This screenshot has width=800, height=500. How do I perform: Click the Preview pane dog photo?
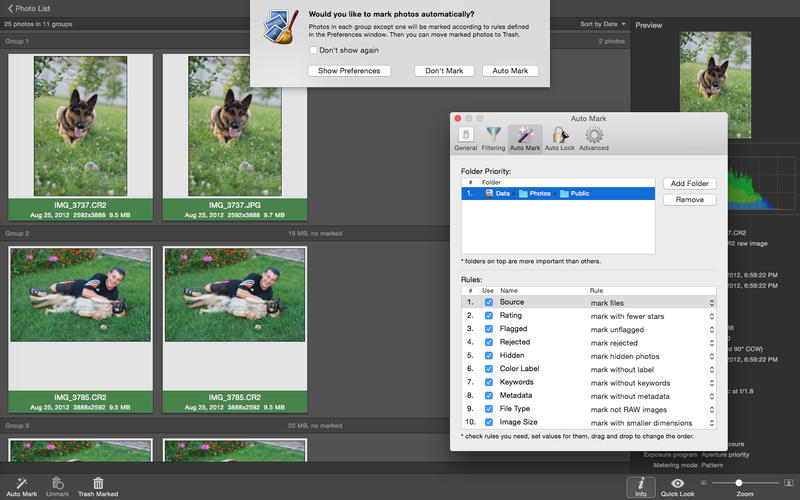(x=715, y=85)
